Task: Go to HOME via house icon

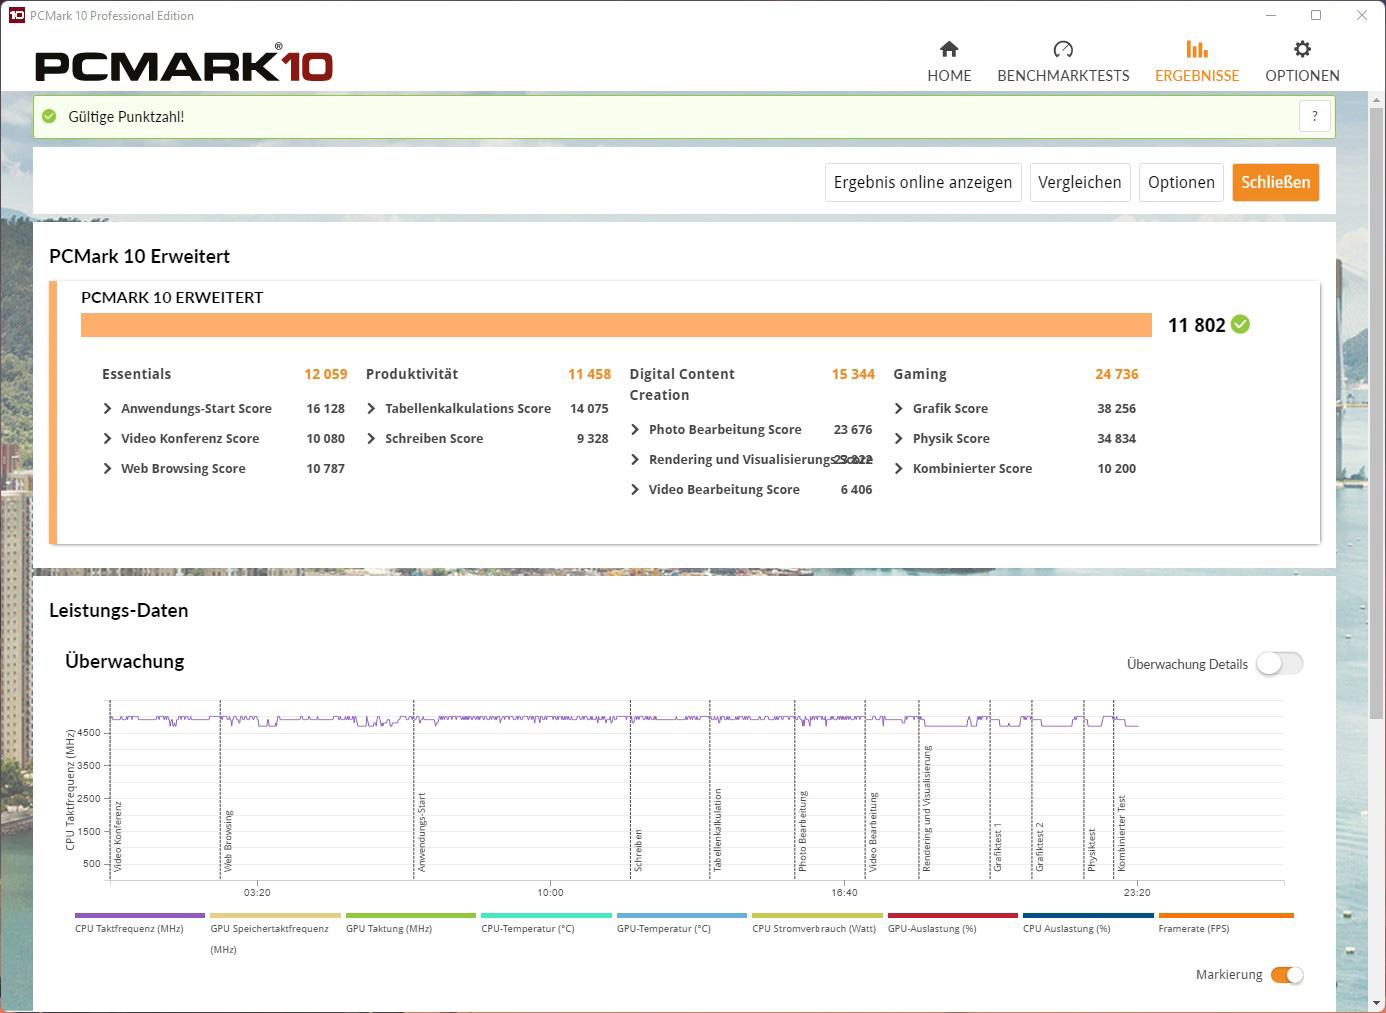Action: (949, 49)
